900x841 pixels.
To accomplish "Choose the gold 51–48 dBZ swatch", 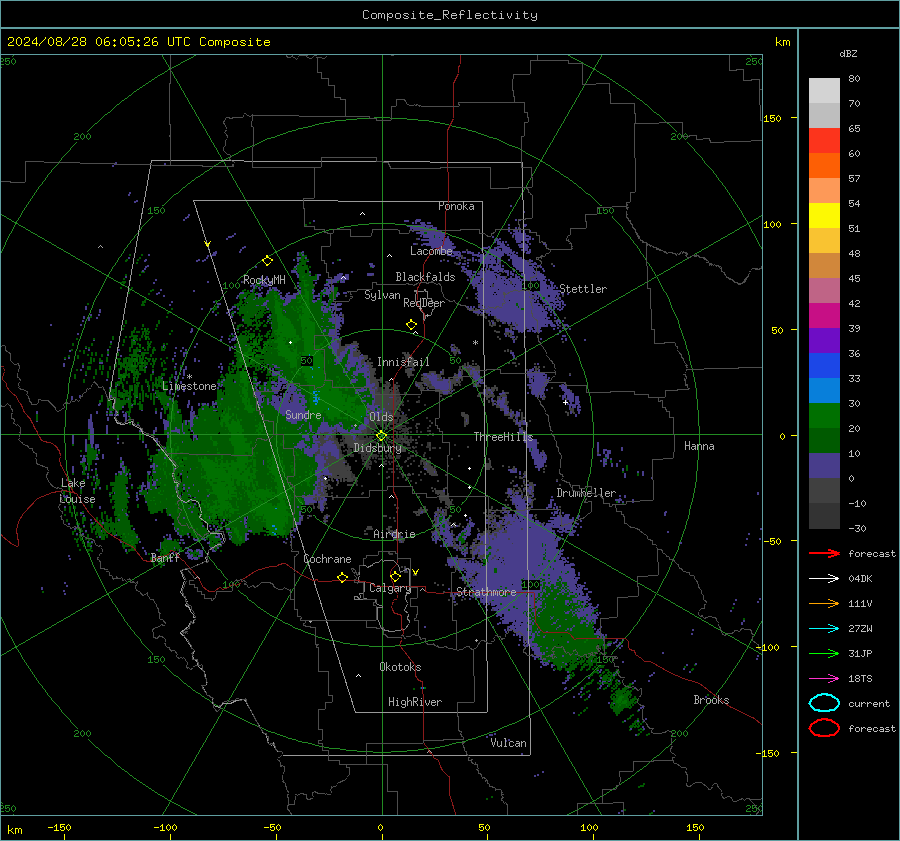I will (x=824, y=241).
